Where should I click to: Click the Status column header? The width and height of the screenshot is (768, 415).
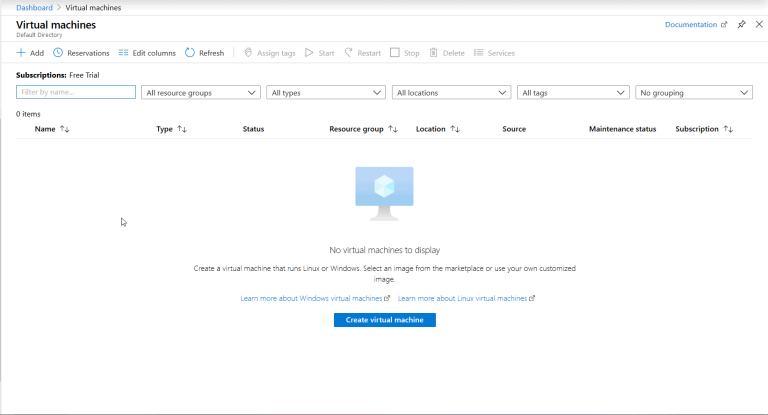(253, 129)
